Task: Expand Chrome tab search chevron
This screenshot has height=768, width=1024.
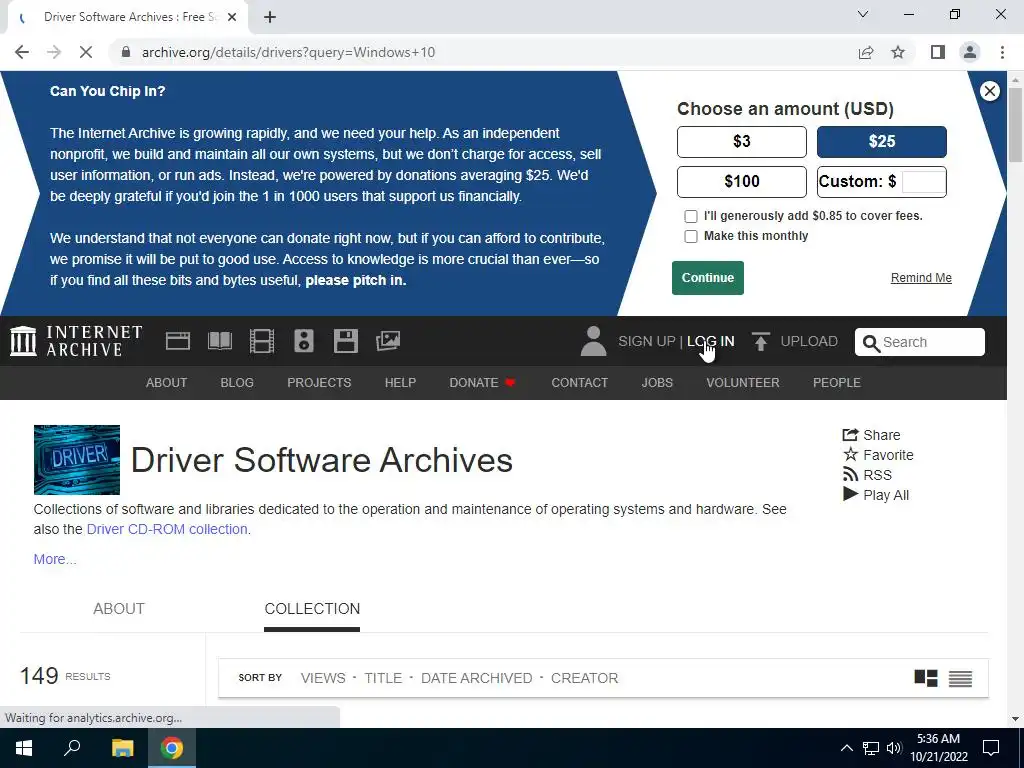Action: coord(863,14)
